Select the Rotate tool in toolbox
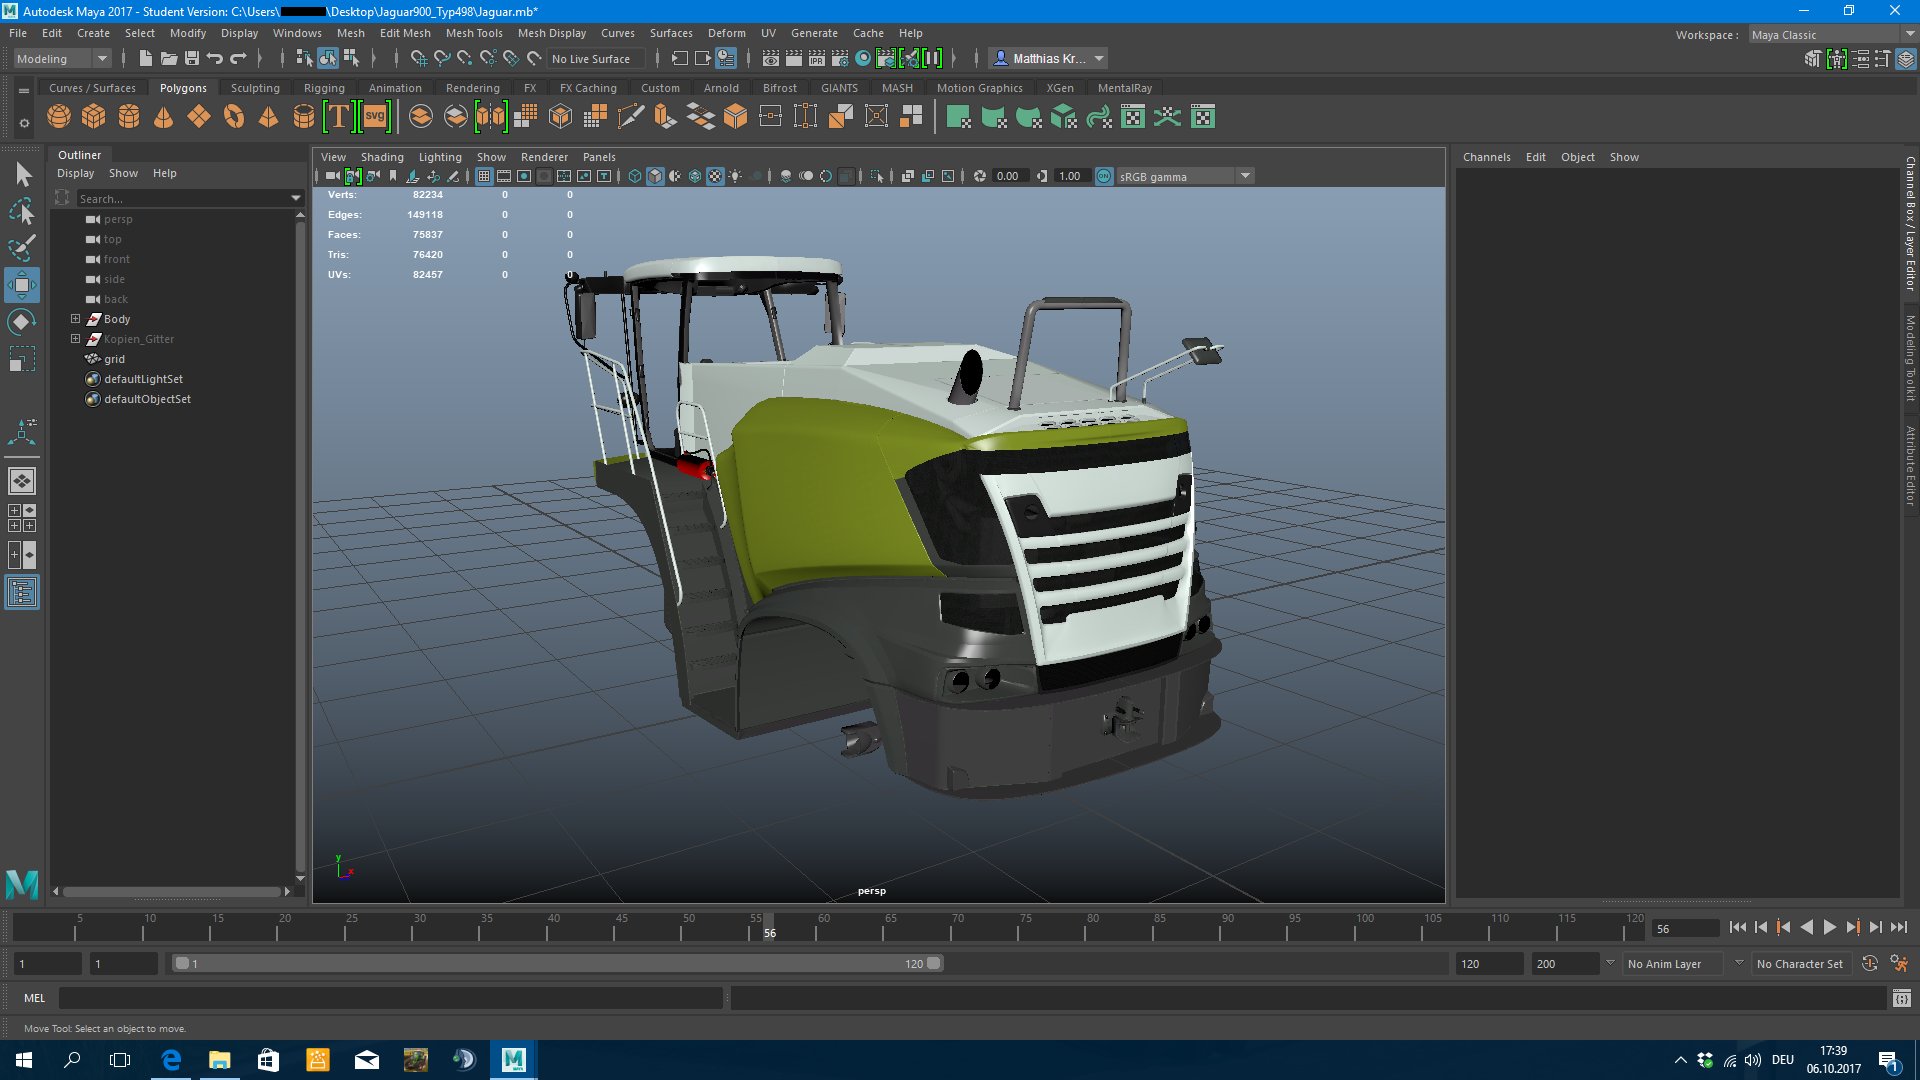The height and width of the screenshot is (1080, 1920). coord(21,322)
